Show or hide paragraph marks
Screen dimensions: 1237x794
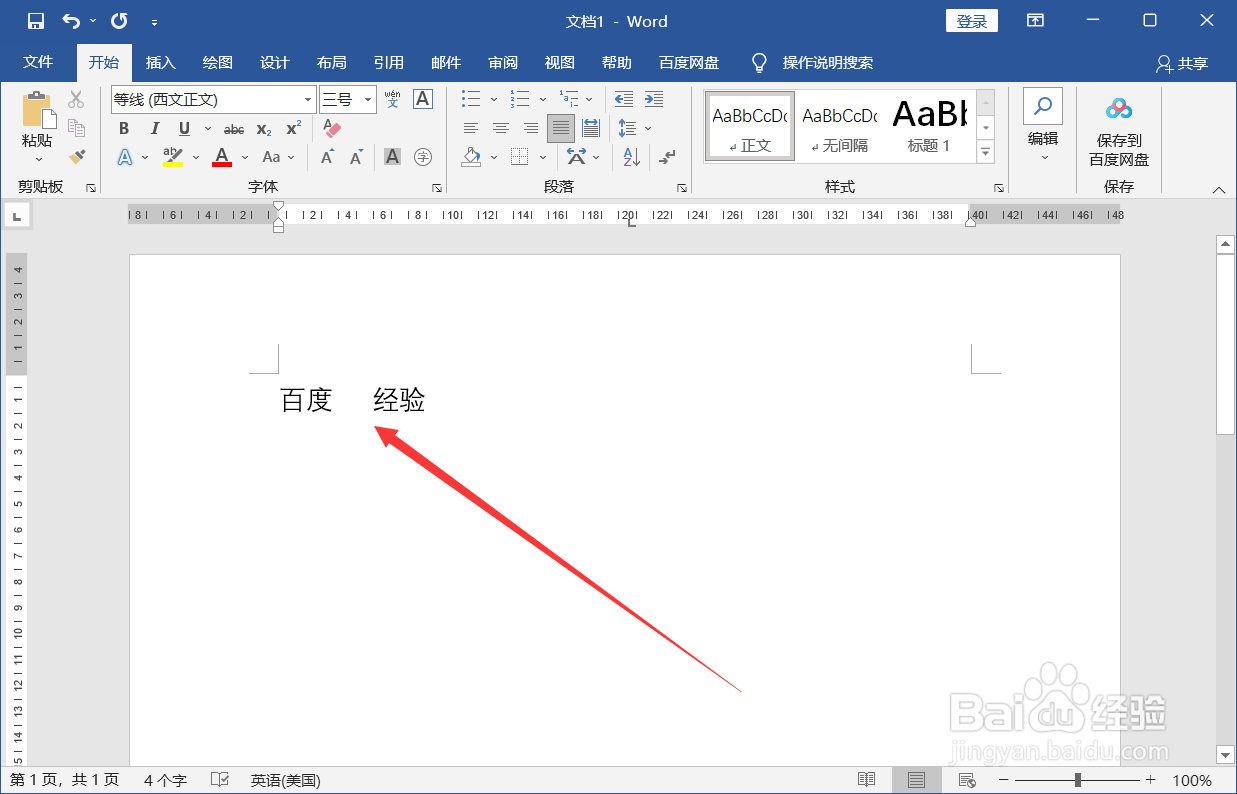coord(668,157)
